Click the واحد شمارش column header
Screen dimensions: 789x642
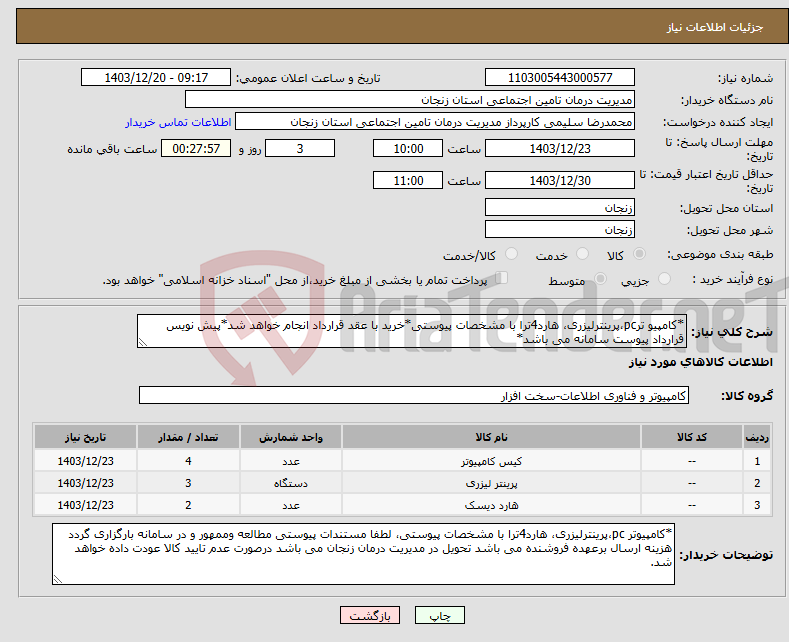tap(291, 437)
